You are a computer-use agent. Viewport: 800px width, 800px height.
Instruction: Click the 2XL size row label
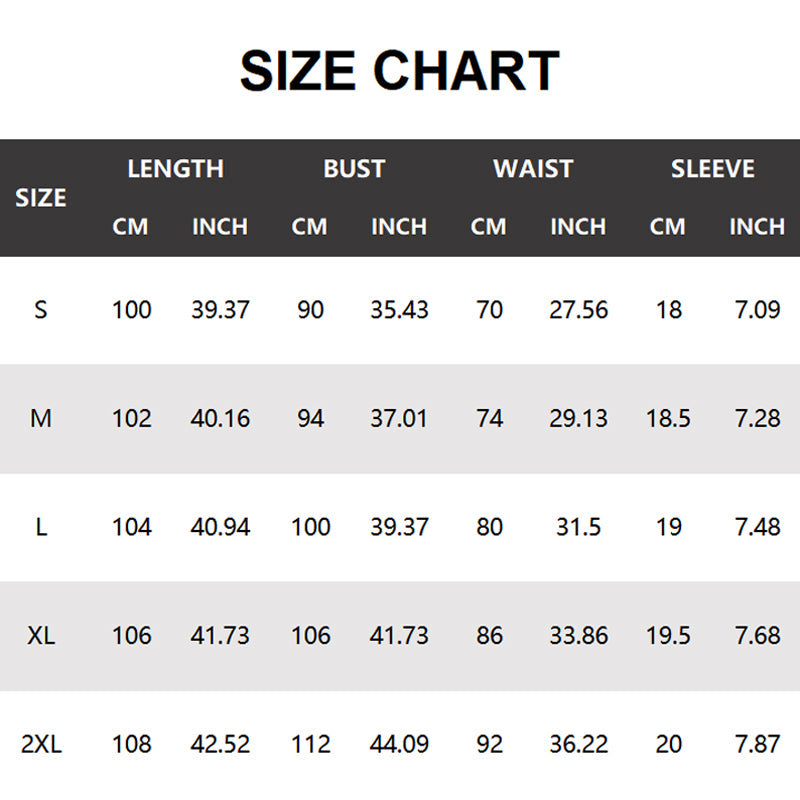(41, 744)
